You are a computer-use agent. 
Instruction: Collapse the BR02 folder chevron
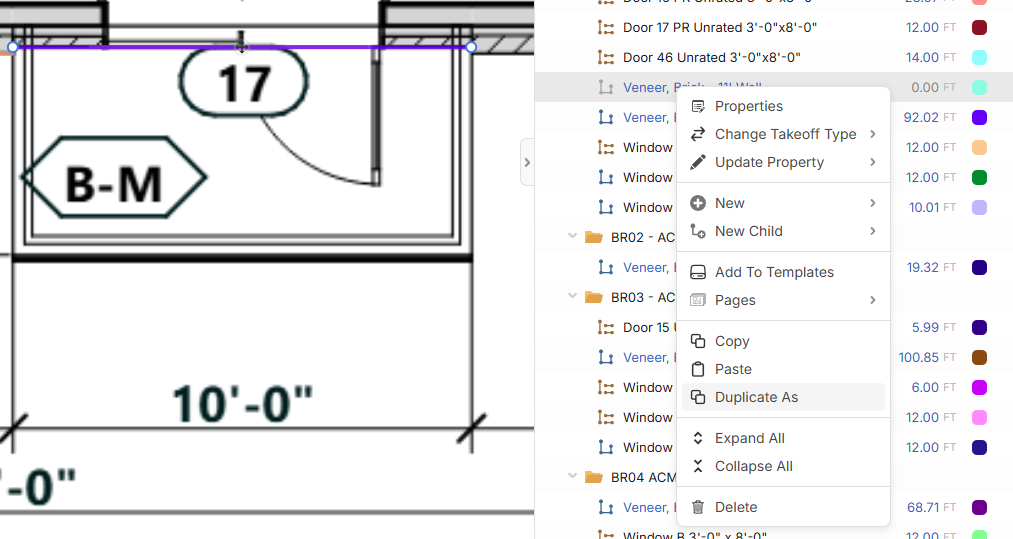click(572, 237)
